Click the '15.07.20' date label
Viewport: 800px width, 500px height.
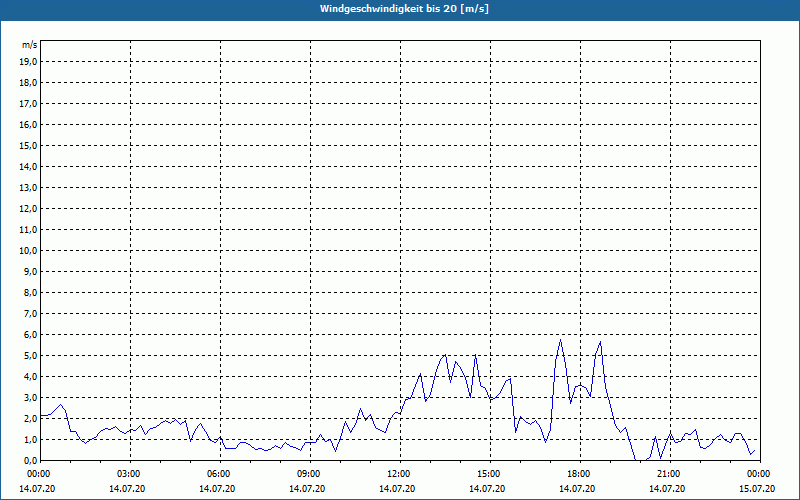(x=757, y=489)
